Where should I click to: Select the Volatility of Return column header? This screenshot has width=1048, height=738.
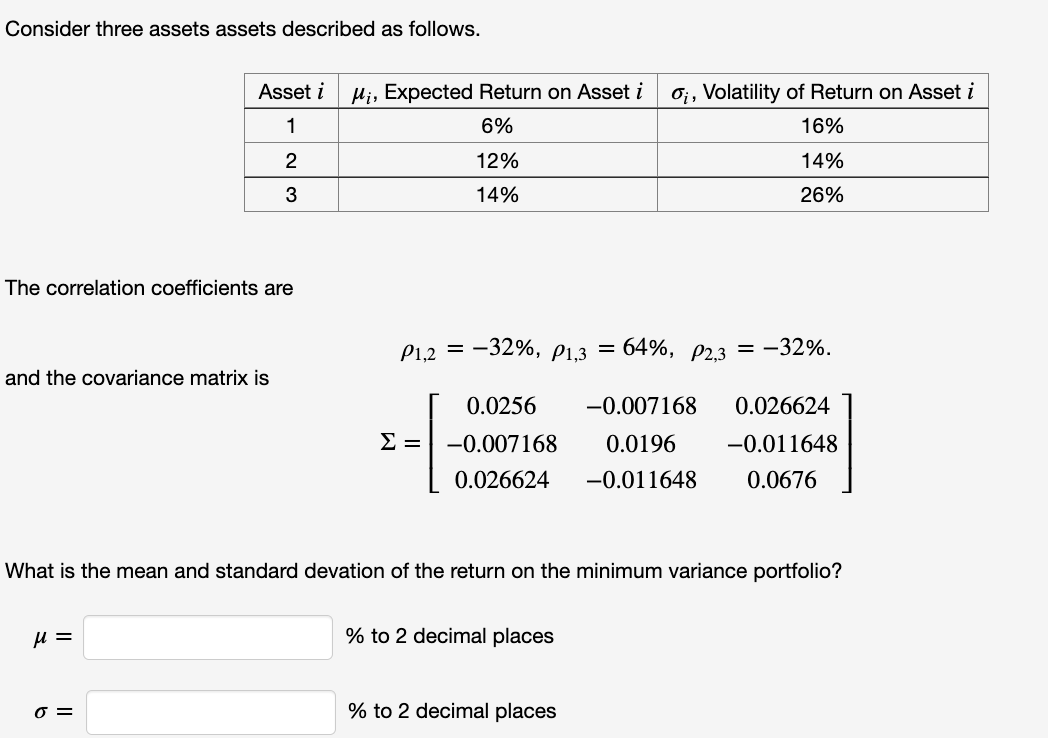(x=821, y=92)
